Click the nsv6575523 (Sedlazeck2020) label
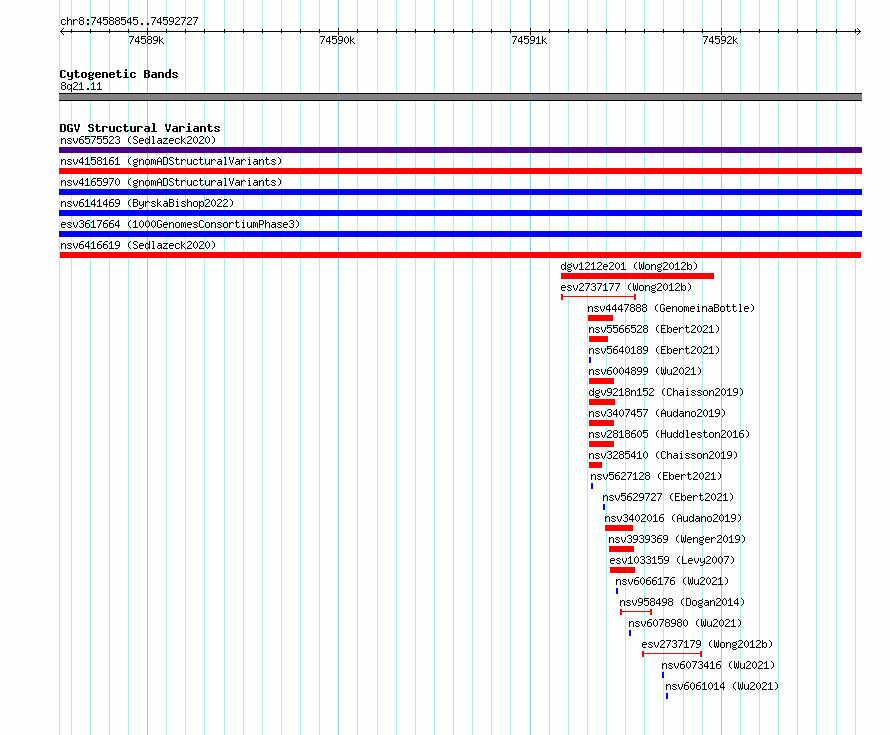 click(138, 140)
